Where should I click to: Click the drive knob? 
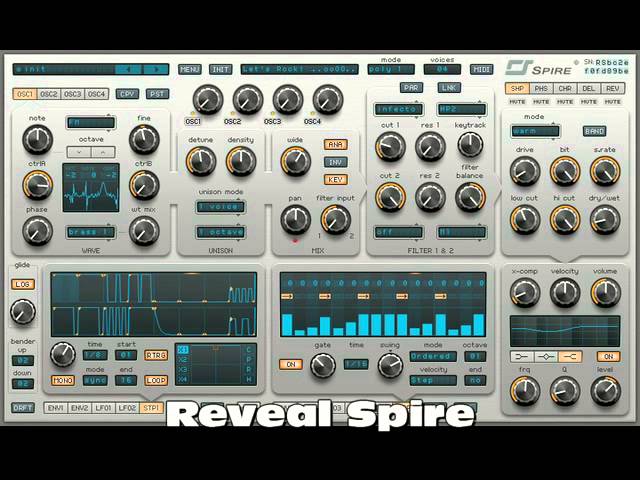[525, 171]
